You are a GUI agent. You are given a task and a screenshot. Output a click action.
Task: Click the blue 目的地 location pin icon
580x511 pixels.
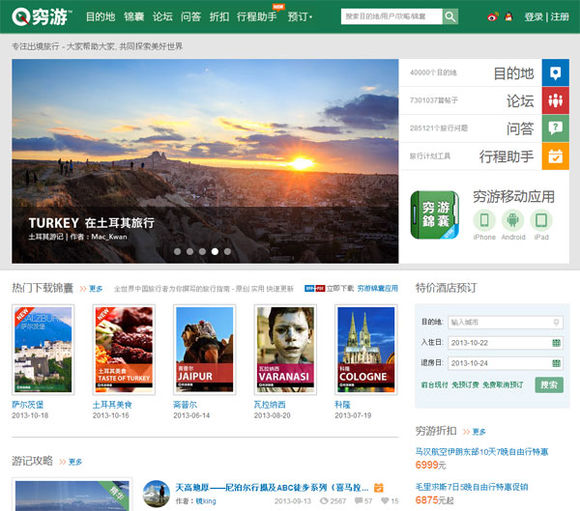(555, 73)
